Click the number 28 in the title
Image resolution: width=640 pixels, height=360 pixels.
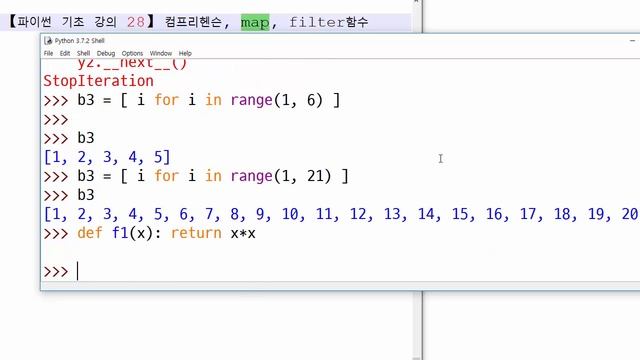(136, 22)
